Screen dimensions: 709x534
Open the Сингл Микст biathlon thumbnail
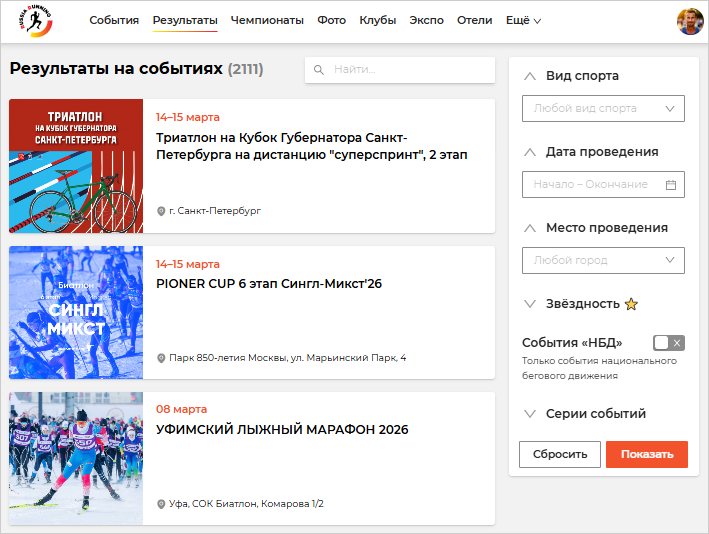[x=76, y=312]
